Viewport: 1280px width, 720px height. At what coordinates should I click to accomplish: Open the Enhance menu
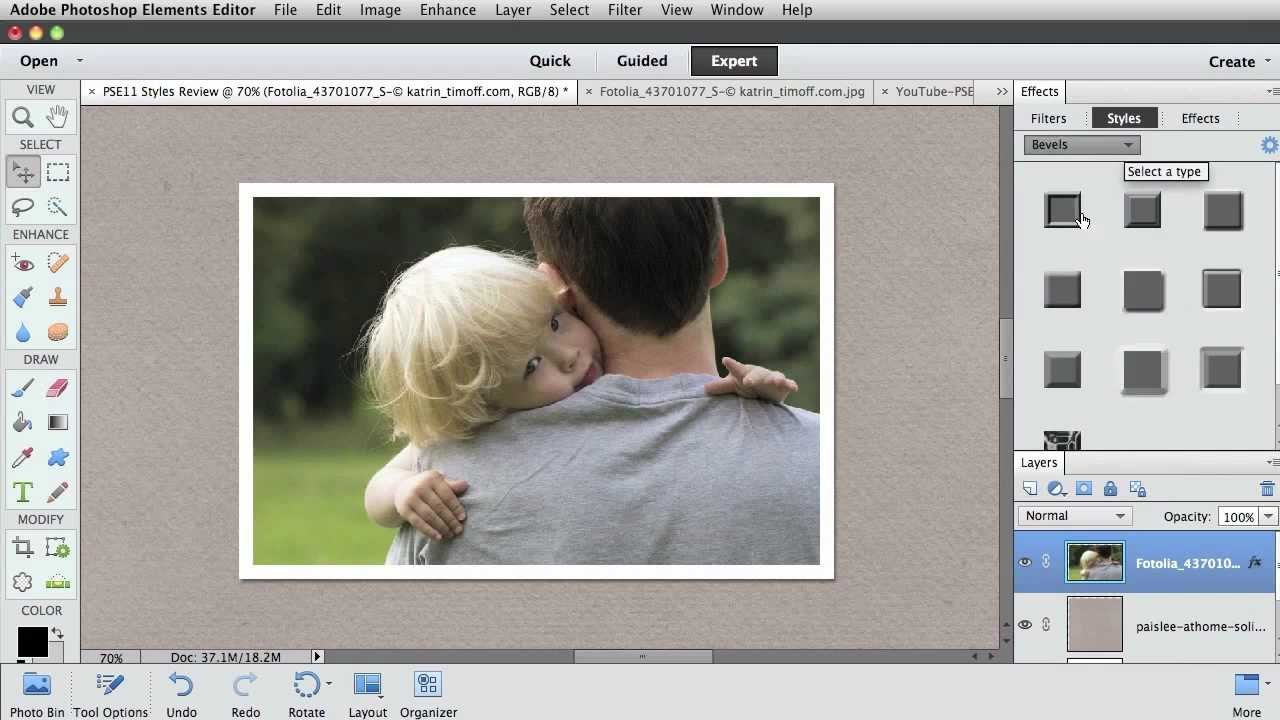tap(448, 10)
